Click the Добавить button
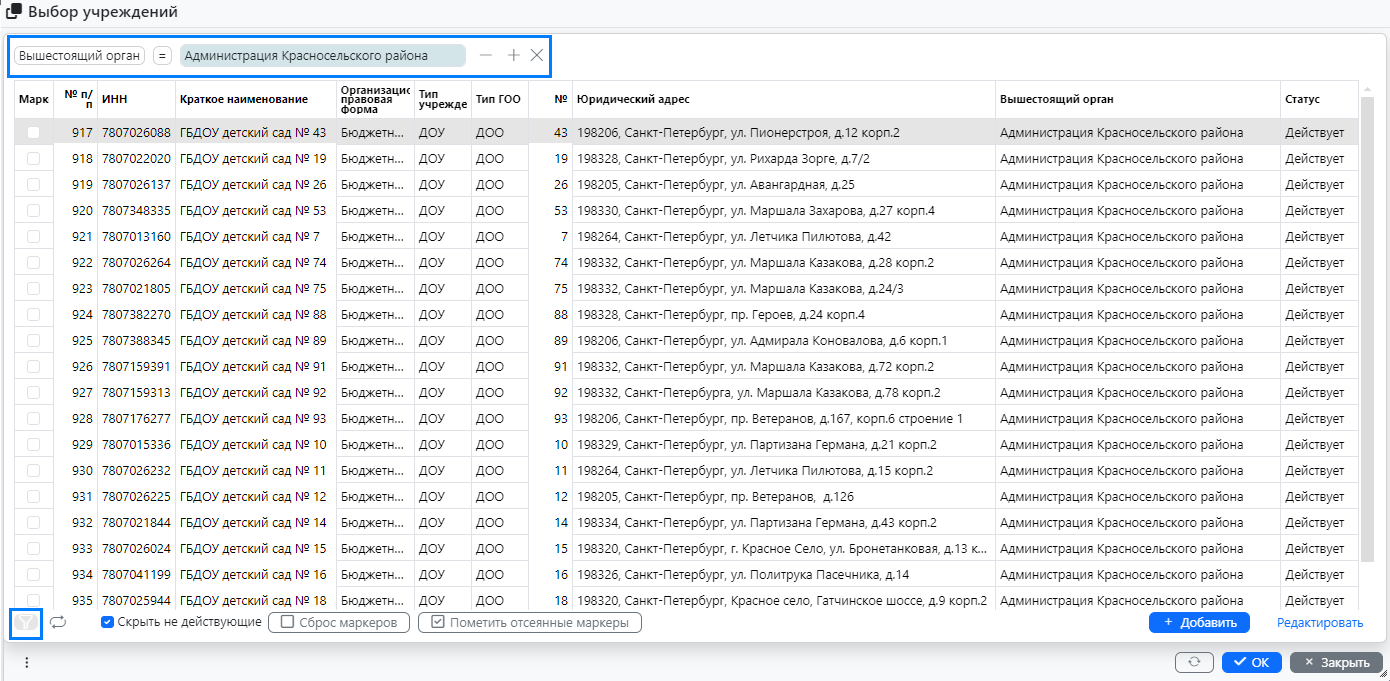Image resolution: width=1390 pixels, height=681 pixels. click(1199, 623)
